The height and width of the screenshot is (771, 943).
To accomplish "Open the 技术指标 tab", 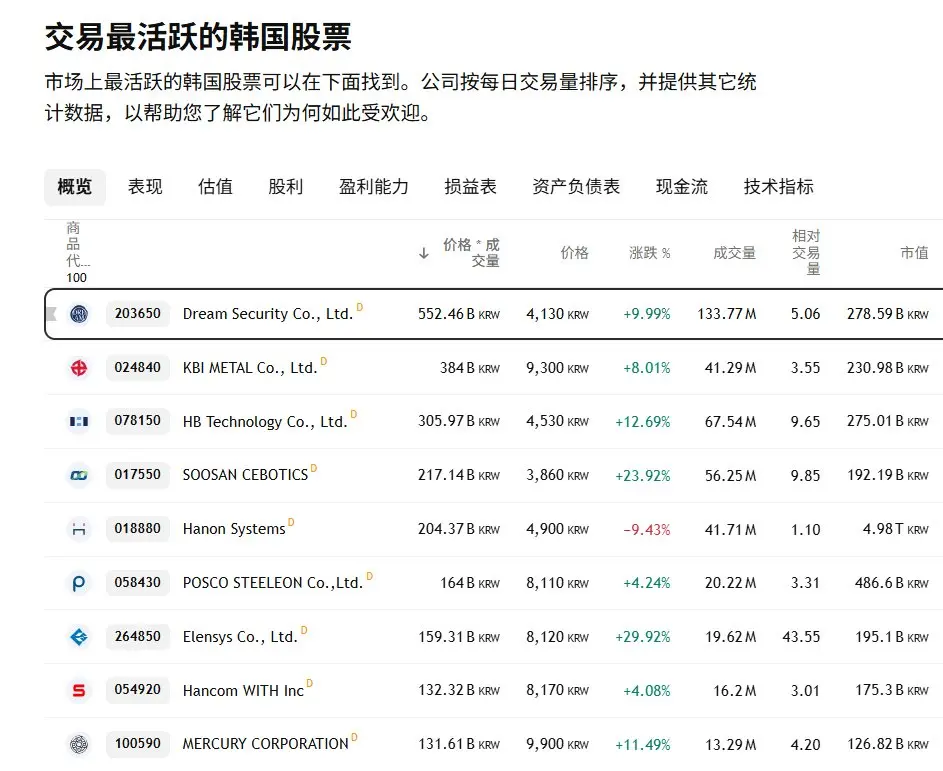I will click(778, 187).
